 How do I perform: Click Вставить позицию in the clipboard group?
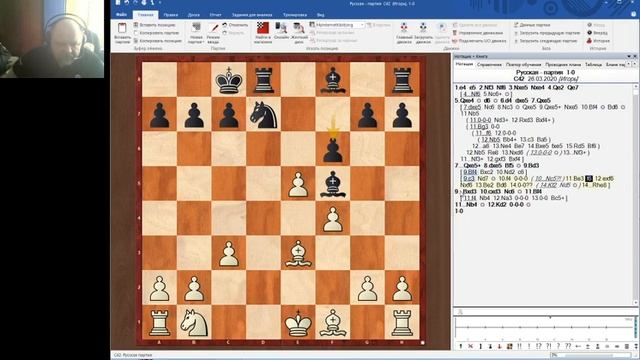(x=155, y=25)
